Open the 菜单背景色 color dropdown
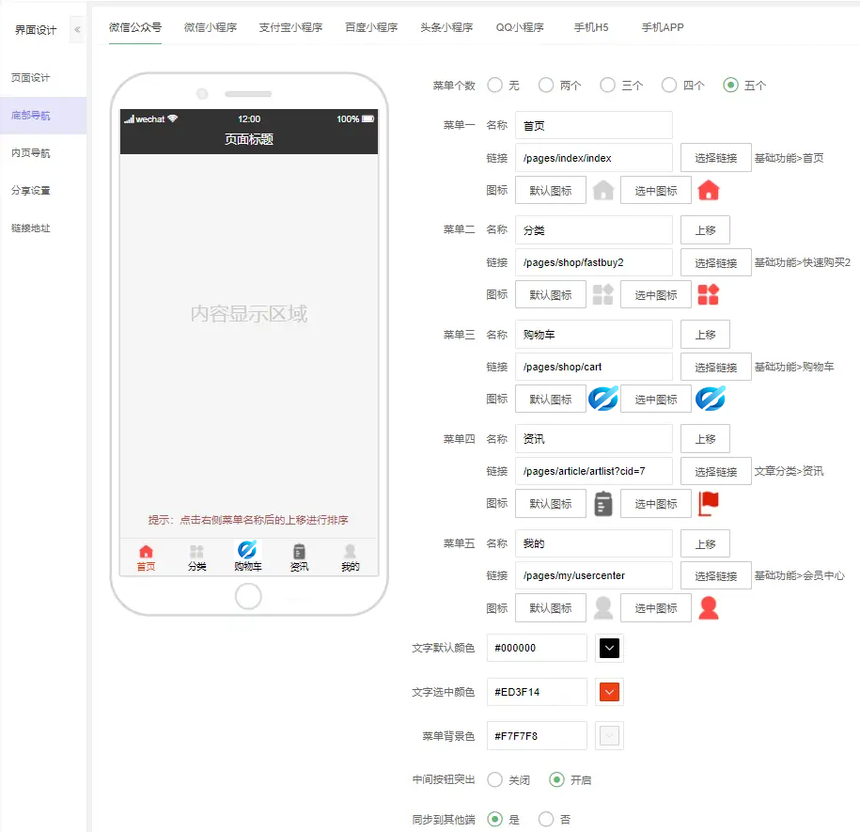 tap(609, 736)
